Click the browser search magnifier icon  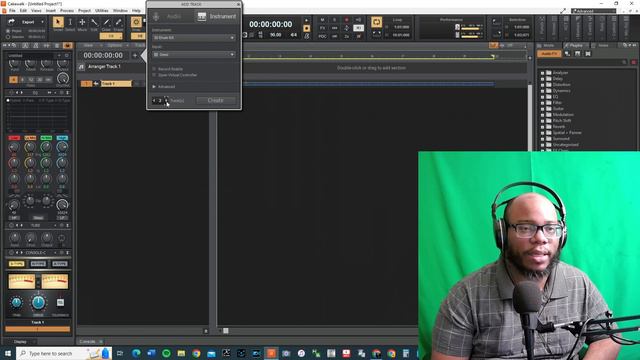pos(624,62)
